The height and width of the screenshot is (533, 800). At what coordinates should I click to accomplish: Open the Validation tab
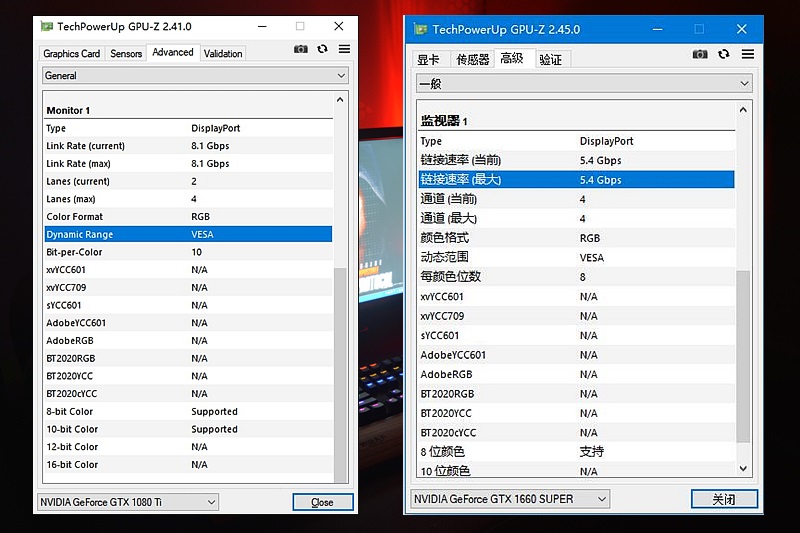[223, 53]
